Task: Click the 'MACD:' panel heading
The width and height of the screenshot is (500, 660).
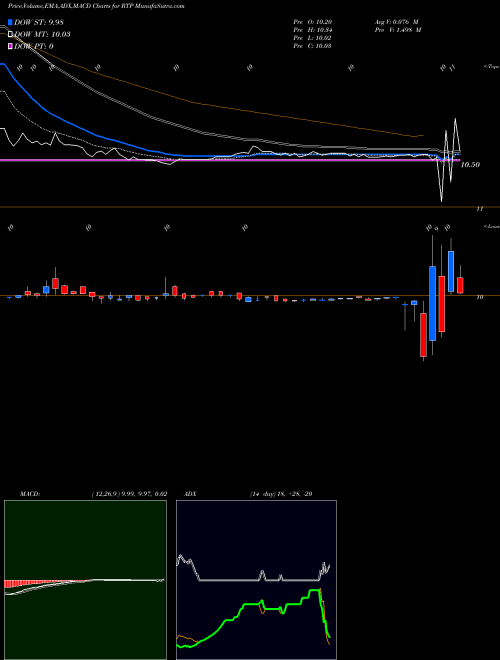Action: point(30,494)
